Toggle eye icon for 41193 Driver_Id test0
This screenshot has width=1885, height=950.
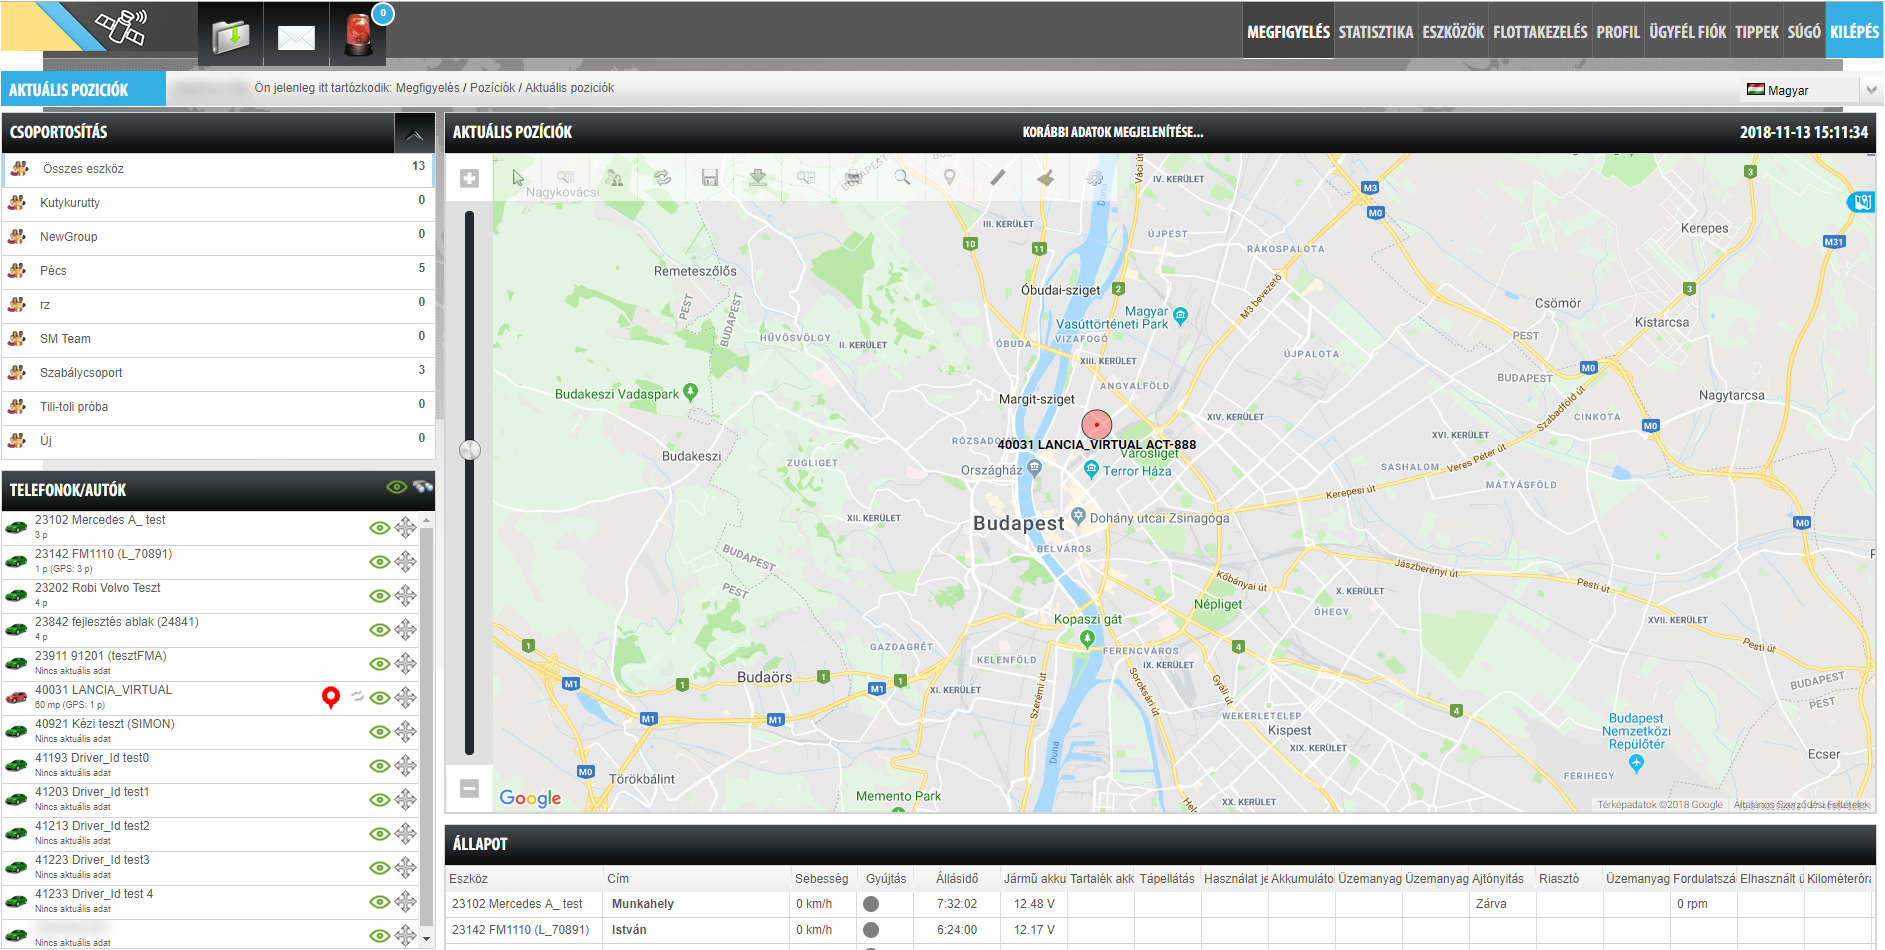[379, 766]
